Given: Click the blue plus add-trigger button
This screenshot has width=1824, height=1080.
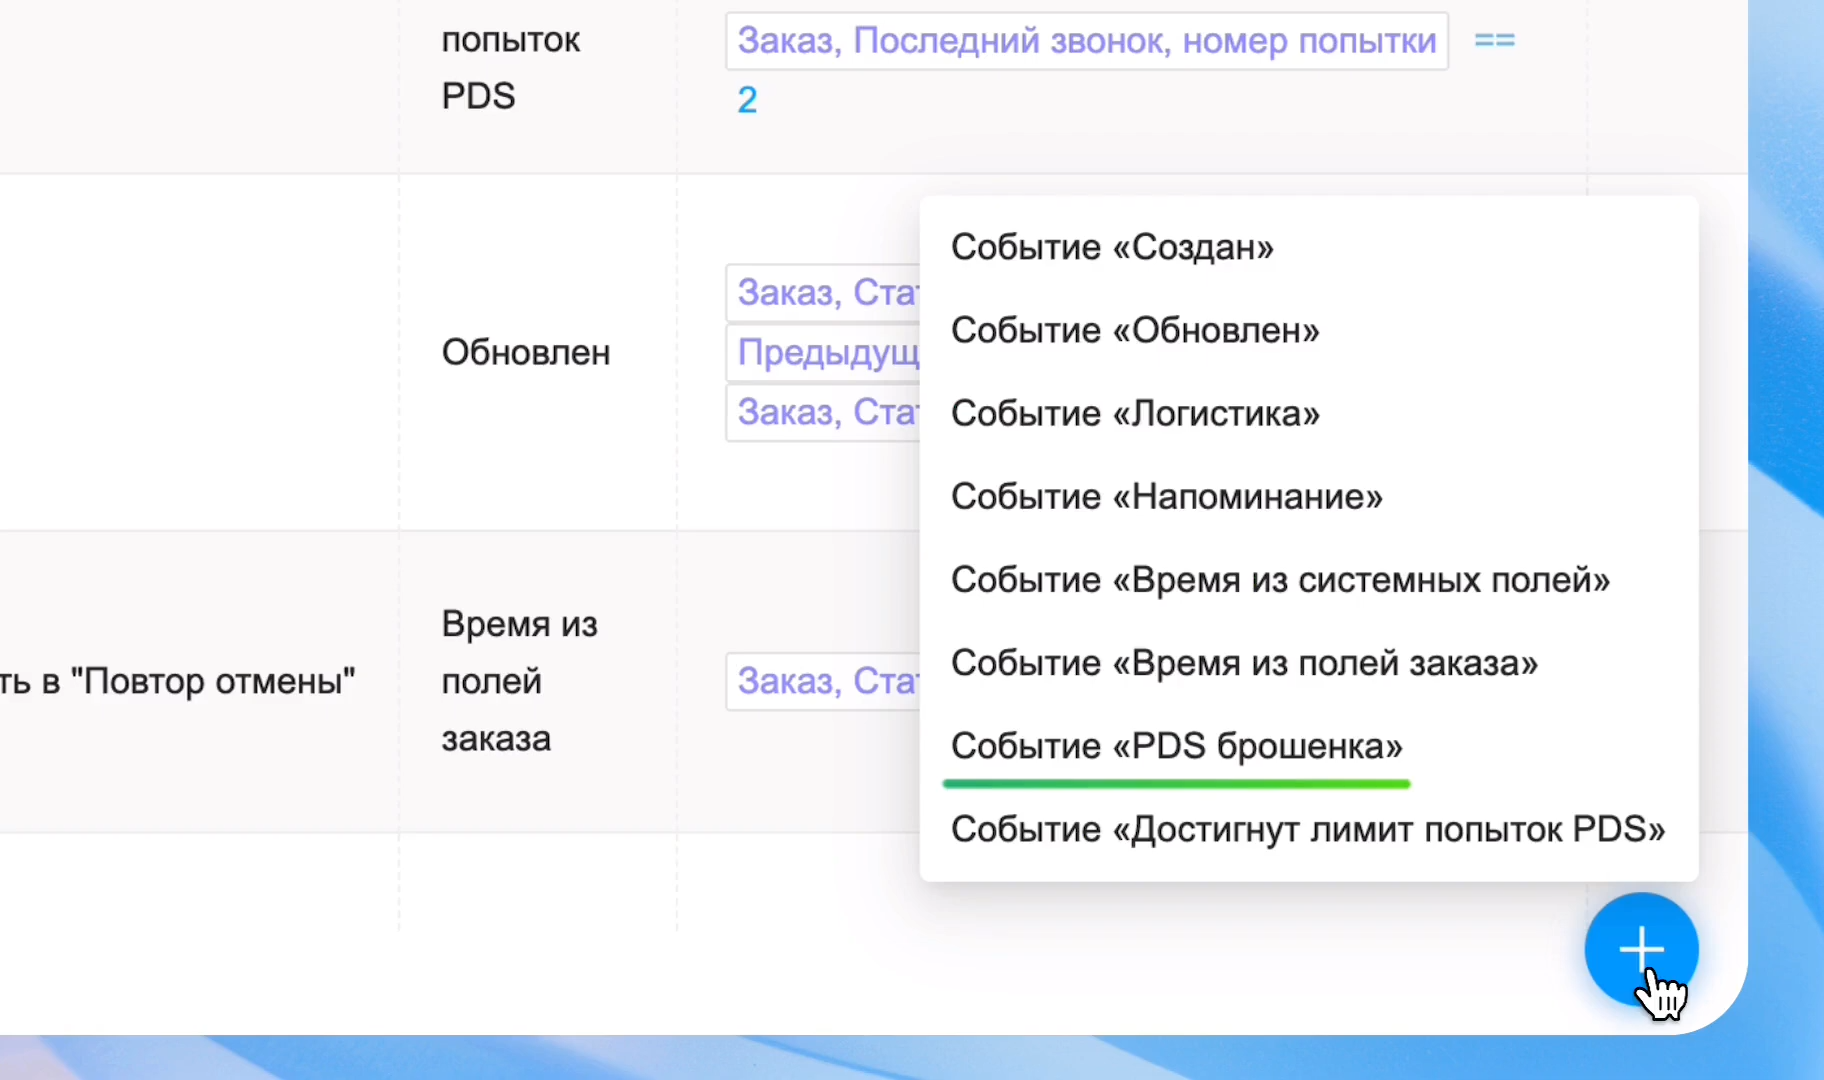Looking at the screenshot, I should click(1641, 949).
